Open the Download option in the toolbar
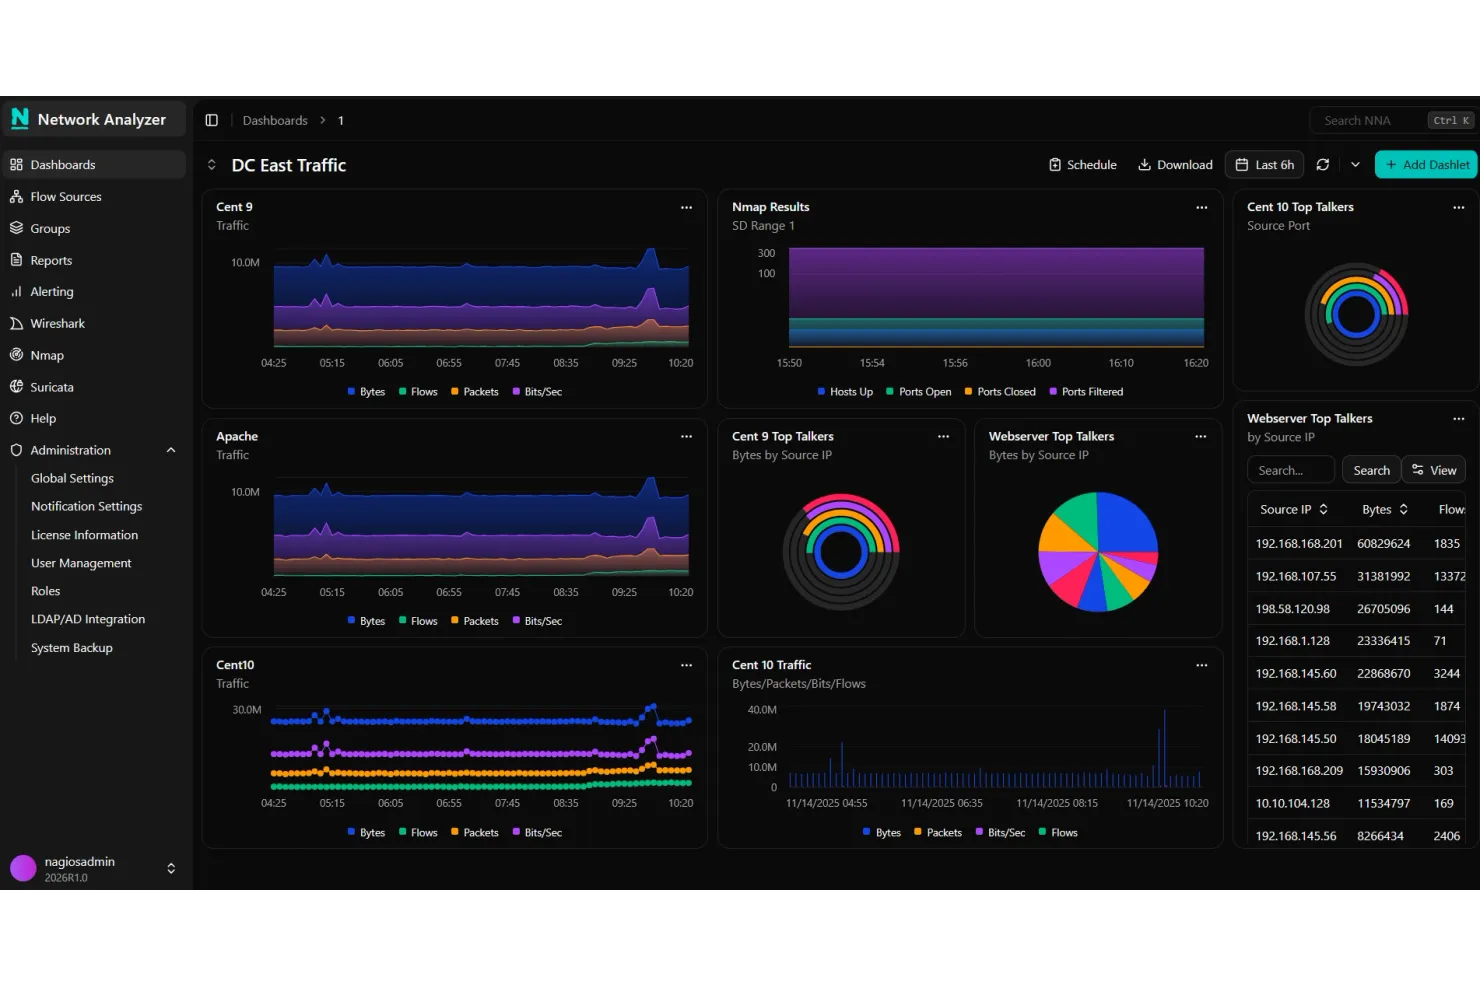This screenshot has height=987, width=1480. click(x=1175, y=164)
